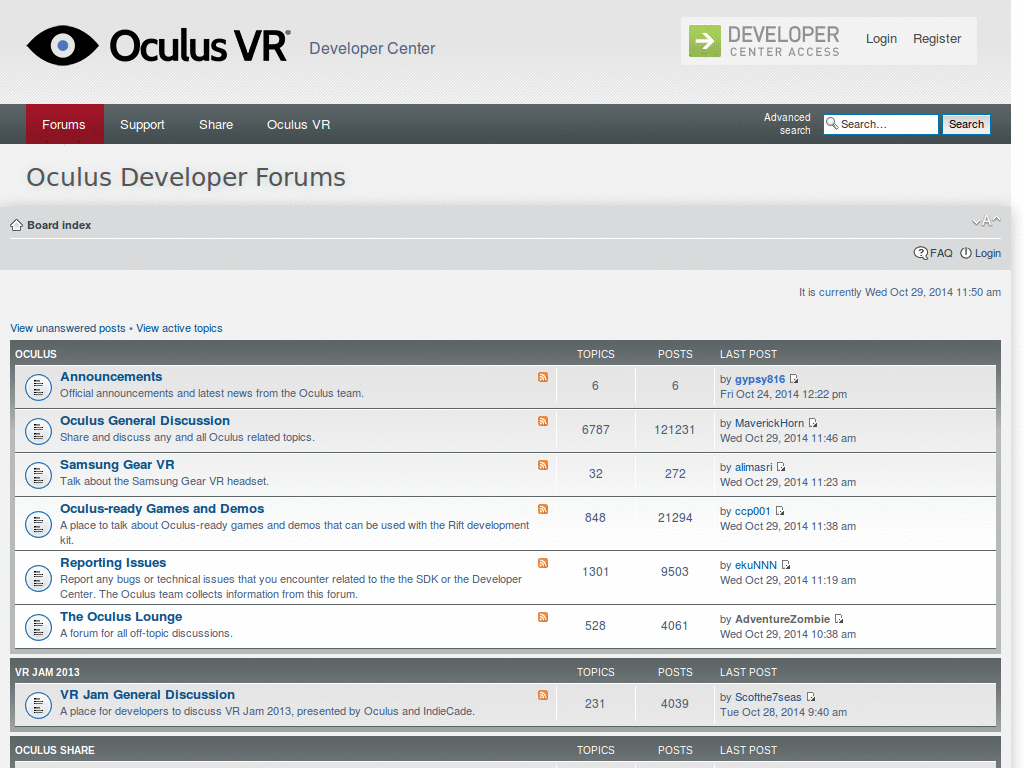Open the Oculus VR navigation tab
Screen dimensions: 1024x768
click(x=298, y=124)
